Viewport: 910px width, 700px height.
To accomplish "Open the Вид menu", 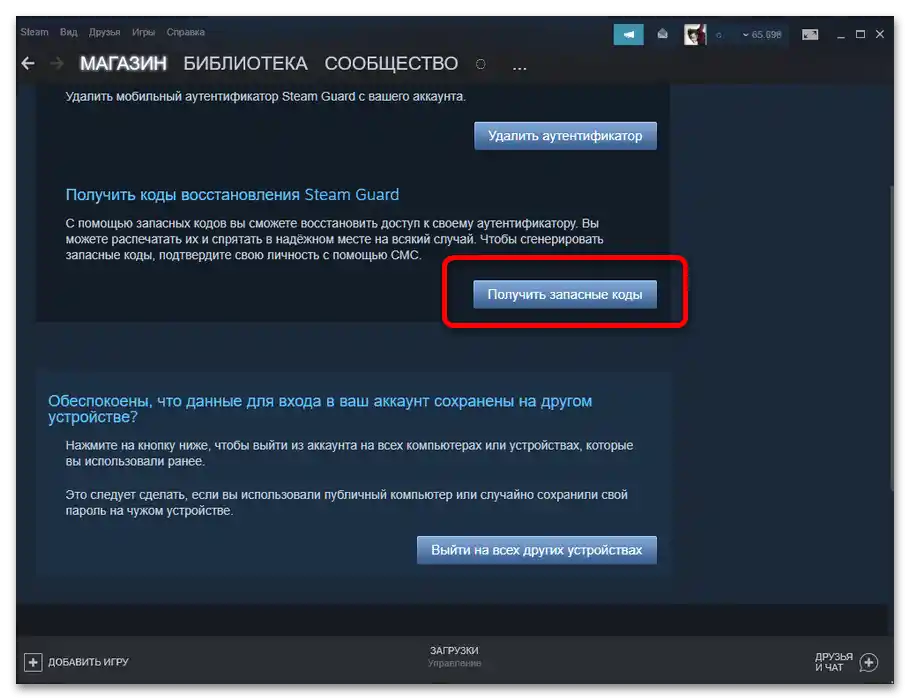I will click(x=68, y=32).
